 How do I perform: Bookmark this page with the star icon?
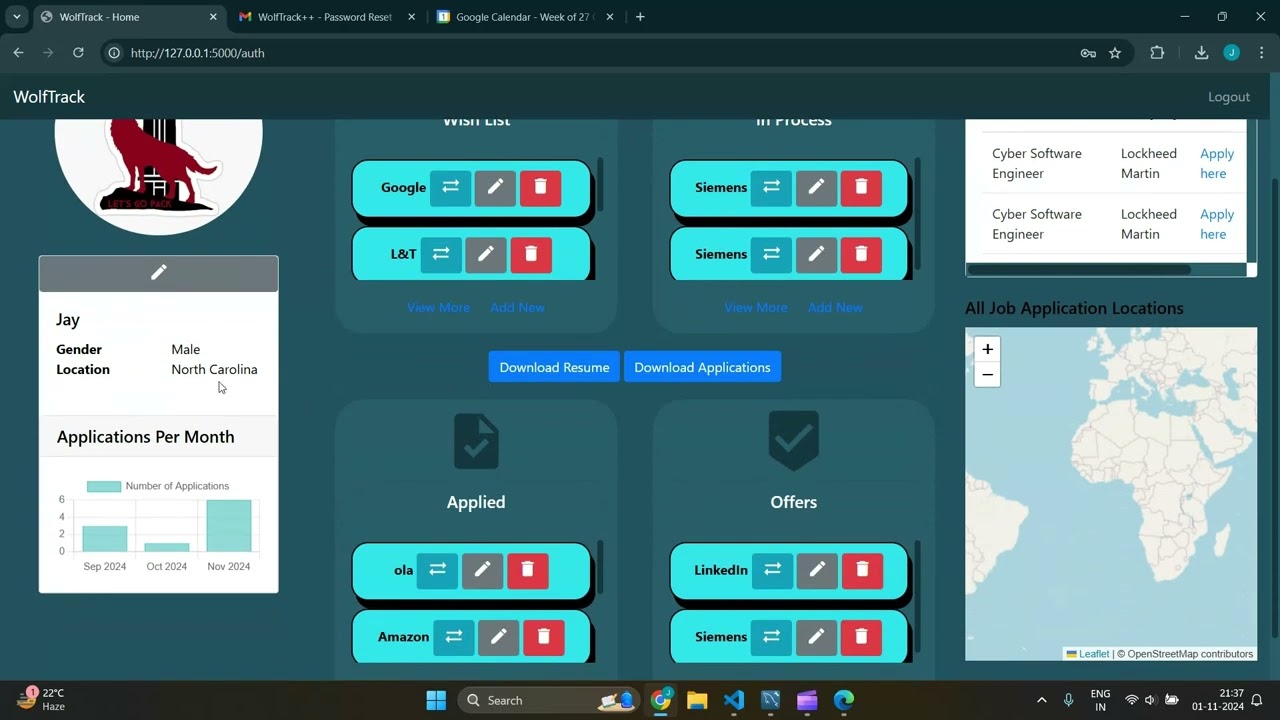pyautogui.click(x=1115, y=53)
